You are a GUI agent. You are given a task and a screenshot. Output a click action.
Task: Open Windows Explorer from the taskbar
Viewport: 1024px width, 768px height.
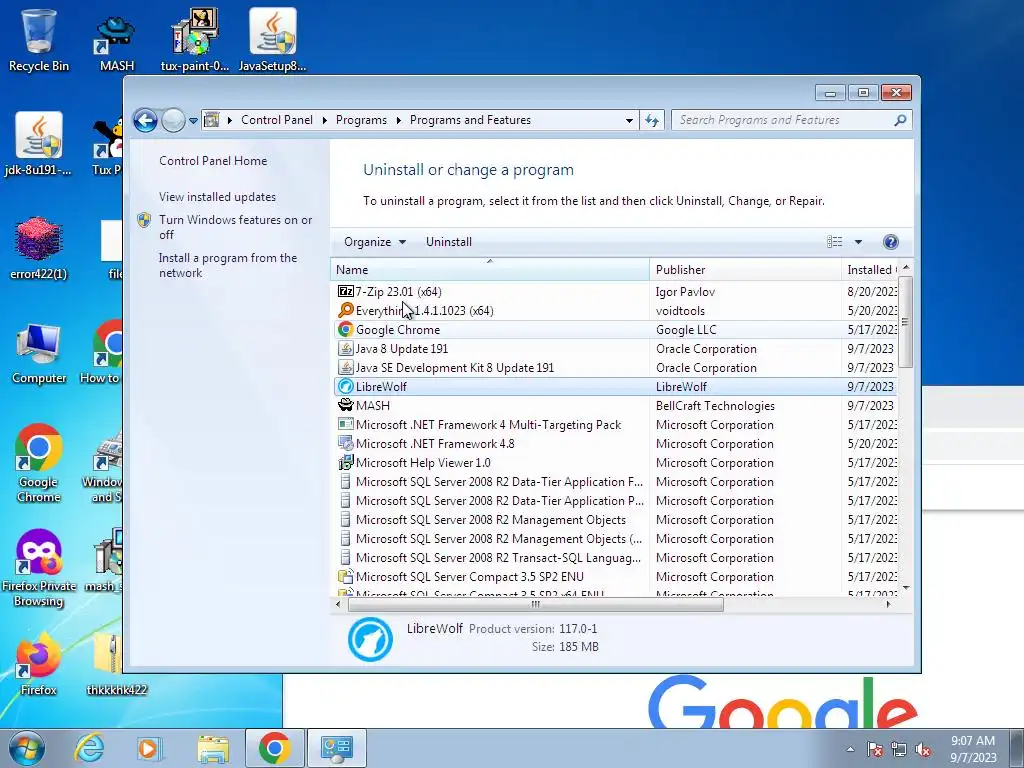(213, 748)
